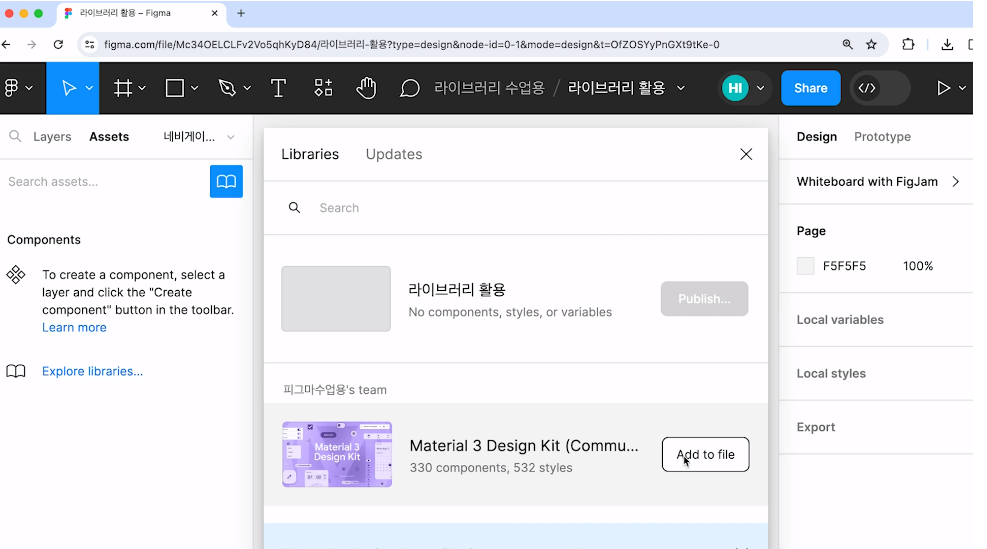Click Material 3 Design Kit title
Image resolution: width=987 pixels, height=549 pixels.
coord(524,446)
